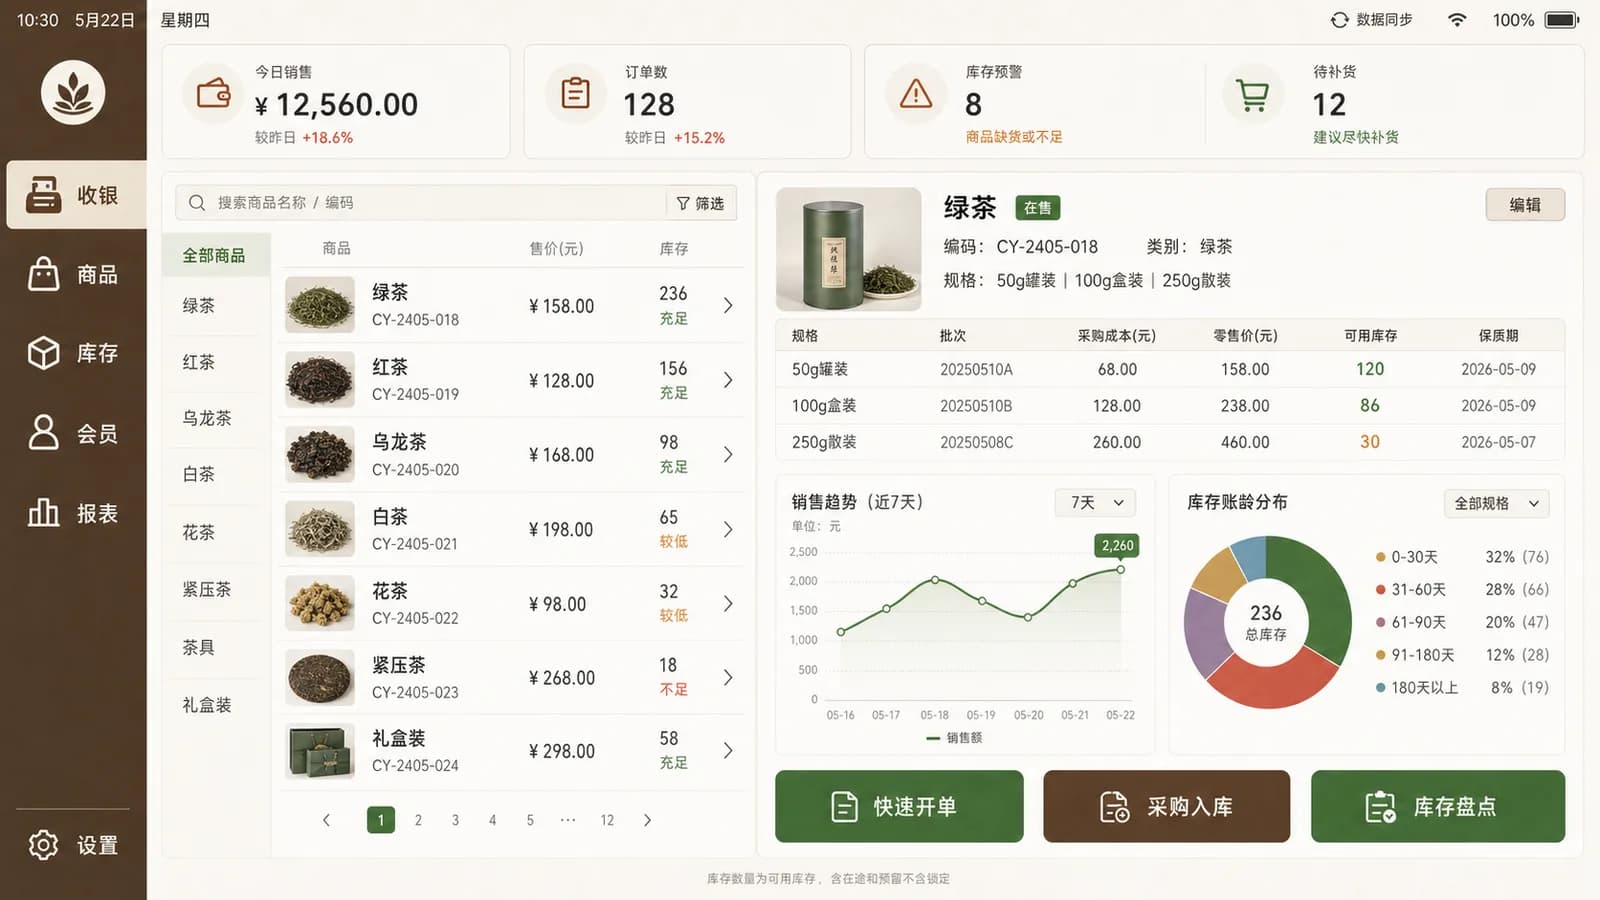This screenshot has width=1600, height=900.
Task: Open the 收银 cashier section
Action: [76, 195]
